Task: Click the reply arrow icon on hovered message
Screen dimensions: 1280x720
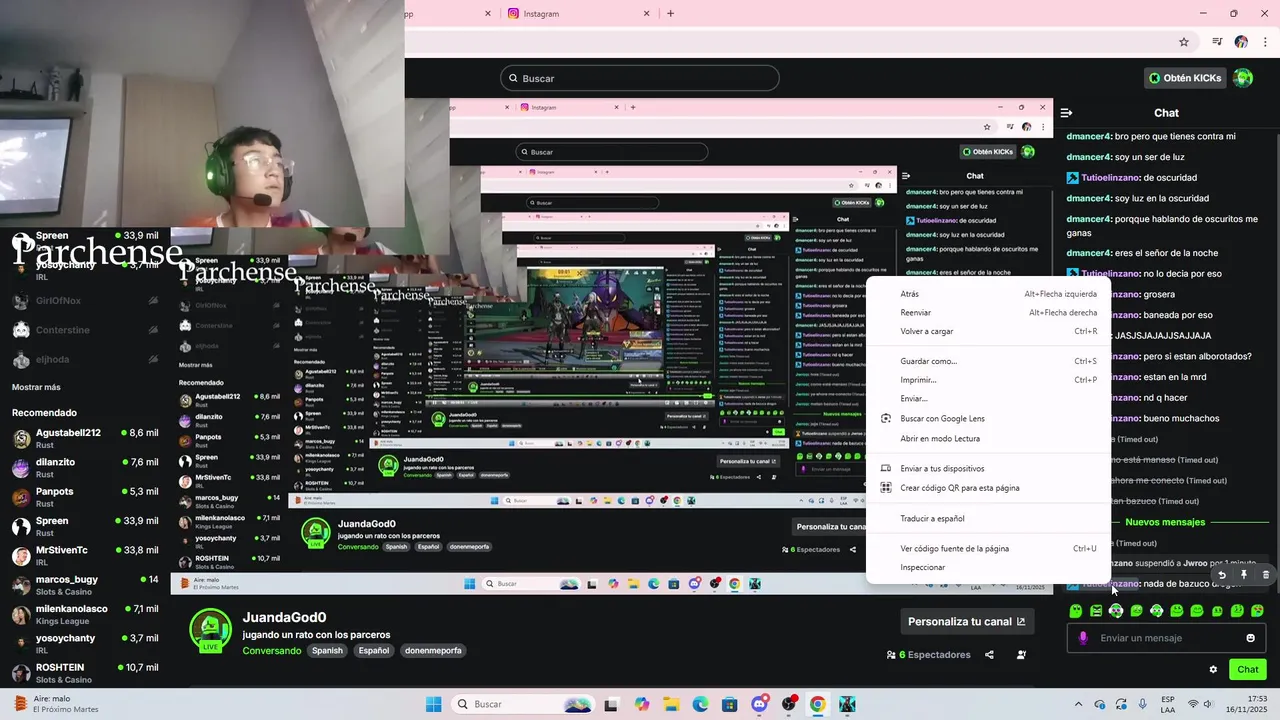Action: [1222, 575]
